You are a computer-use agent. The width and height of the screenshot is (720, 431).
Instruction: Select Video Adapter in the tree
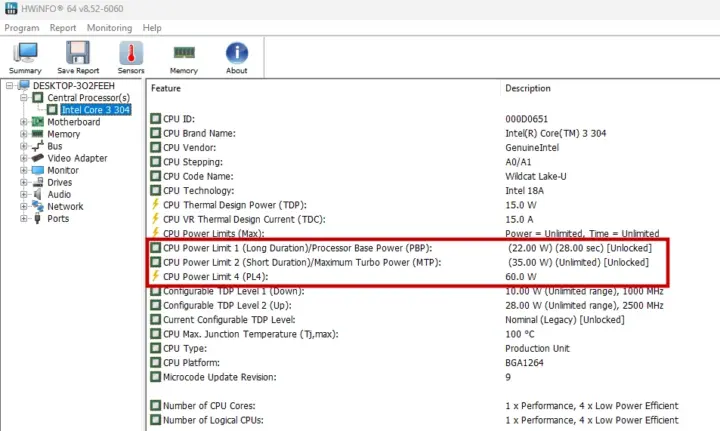click(77, 158)
